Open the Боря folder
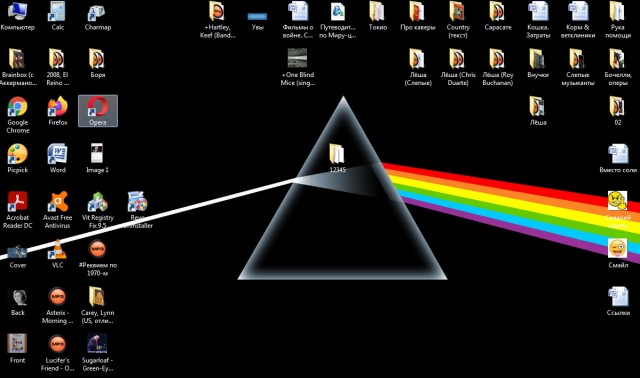 [x=98, y=64]
